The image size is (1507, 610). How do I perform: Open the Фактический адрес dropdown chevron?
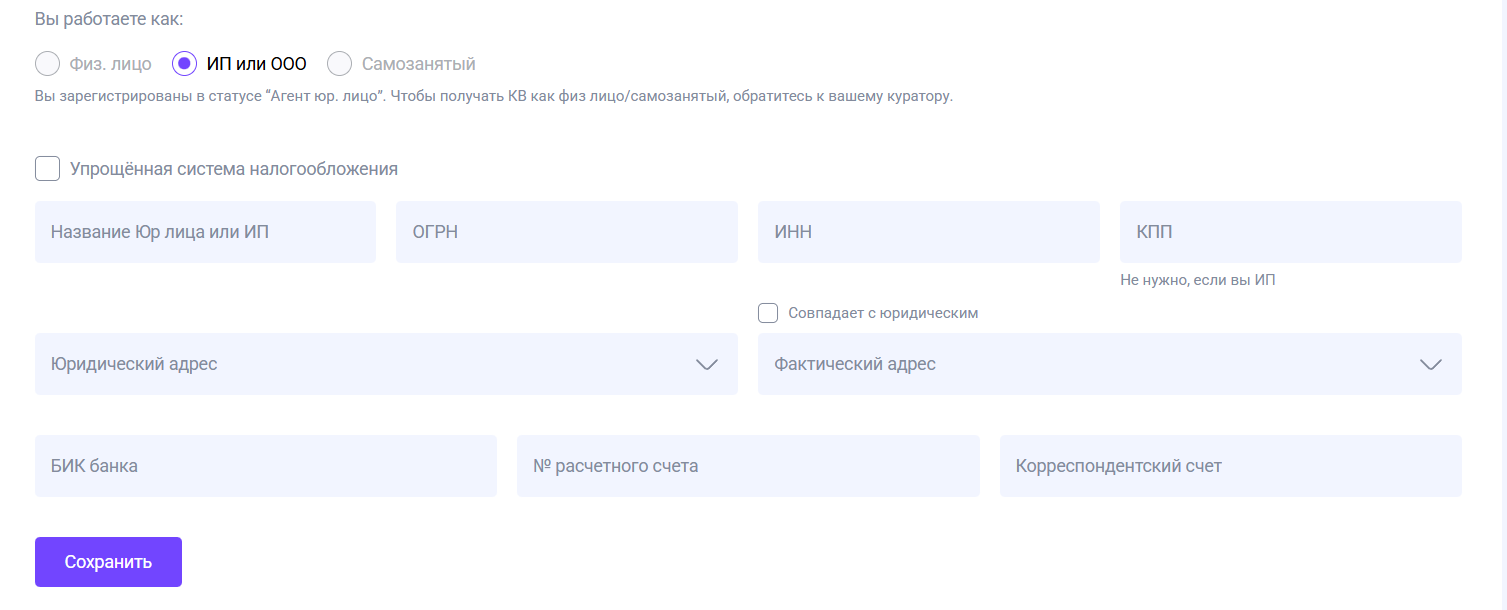[1431, 364]
